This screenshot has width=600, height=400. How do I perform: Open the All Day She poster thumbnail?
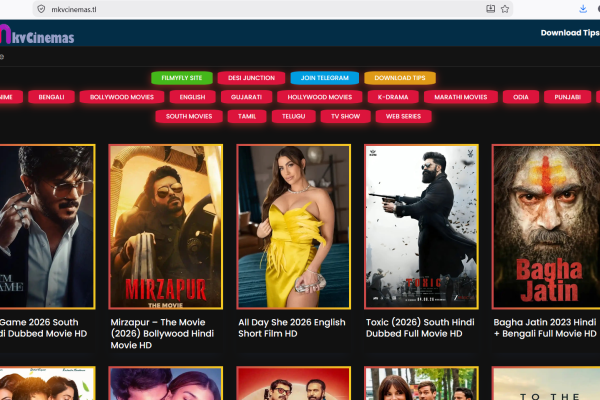point(293,227)
